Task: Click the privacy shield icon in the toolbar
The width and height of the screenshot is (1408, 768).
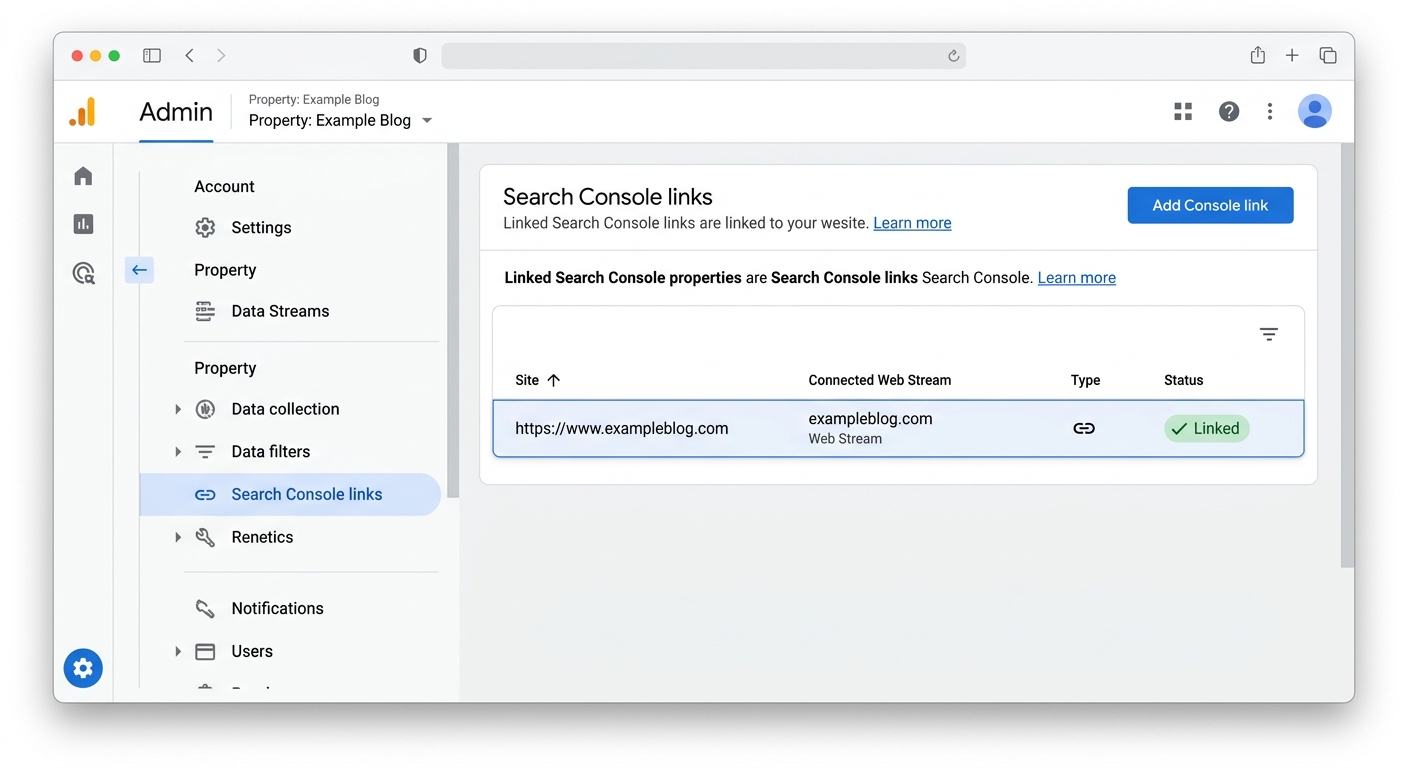Action: pyautogui.click(x=420, y=56)
